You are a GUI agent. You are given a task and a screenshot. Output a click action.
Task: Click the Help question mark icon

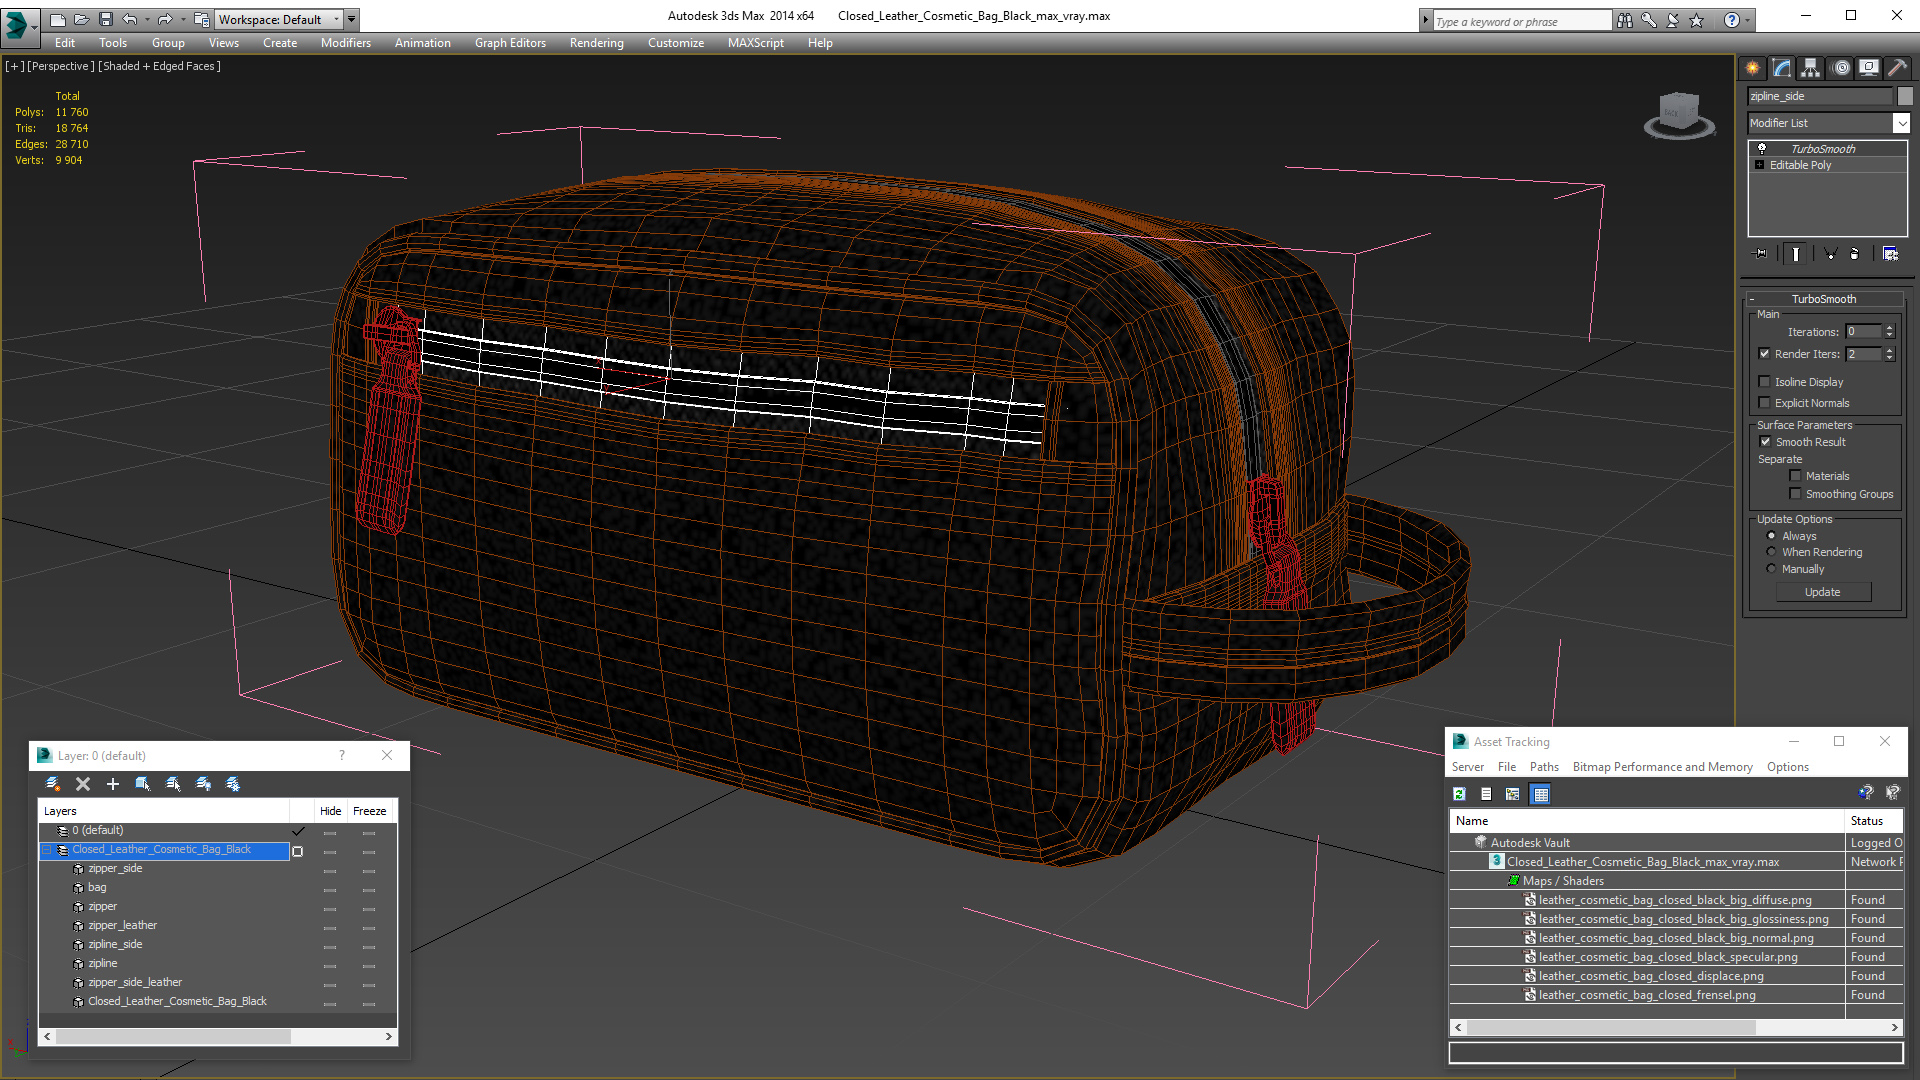pyautogui.click(x=1731, y=20)
